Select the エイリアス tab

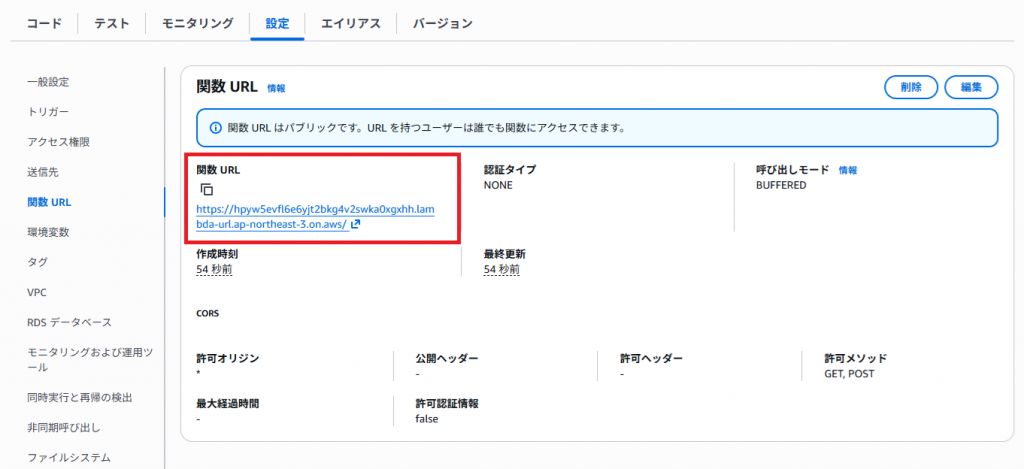350,23
